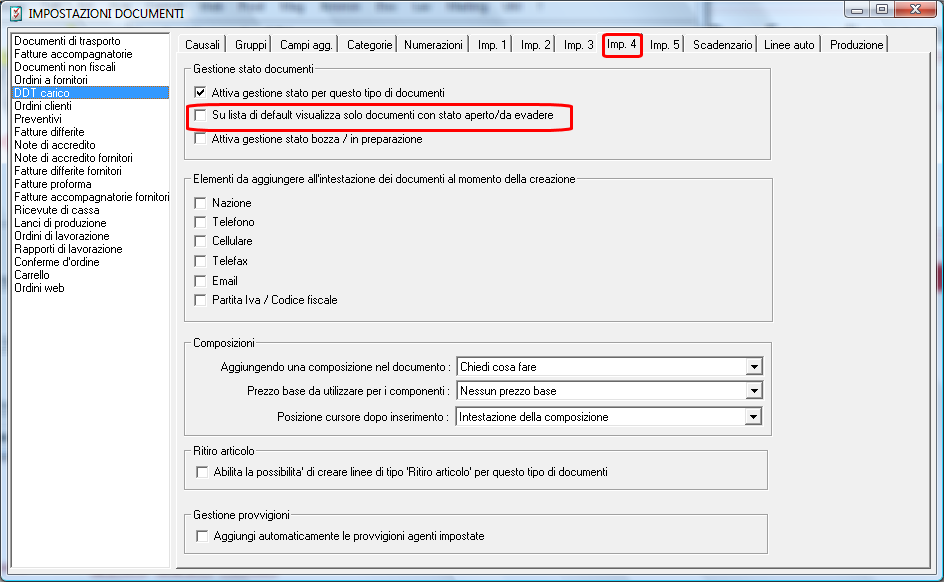Click the Impostazioni Documenti title bar icon
This screenshot has height=582, width=944.
coord(16,13)
